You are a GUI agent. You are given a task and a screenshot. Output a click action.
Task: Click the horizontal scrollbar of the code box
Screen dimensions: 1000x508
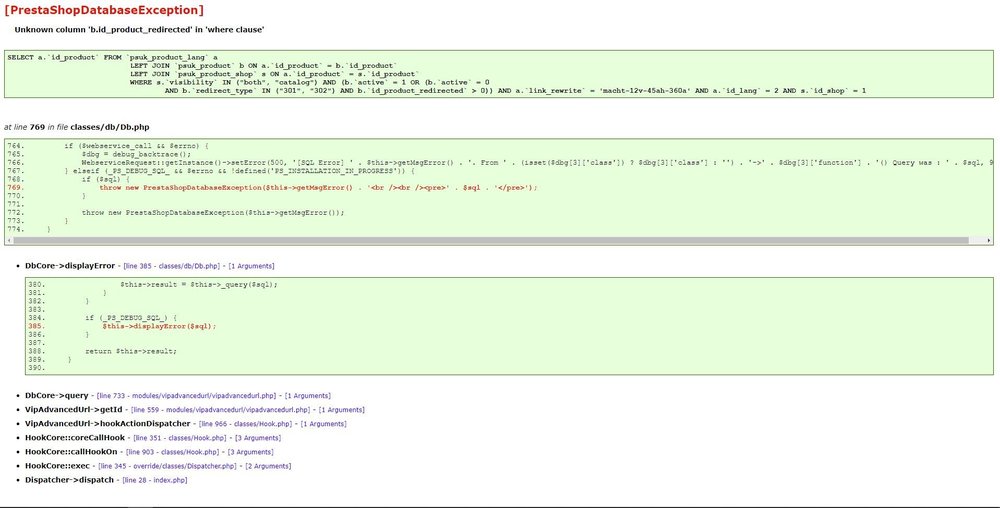491,240
